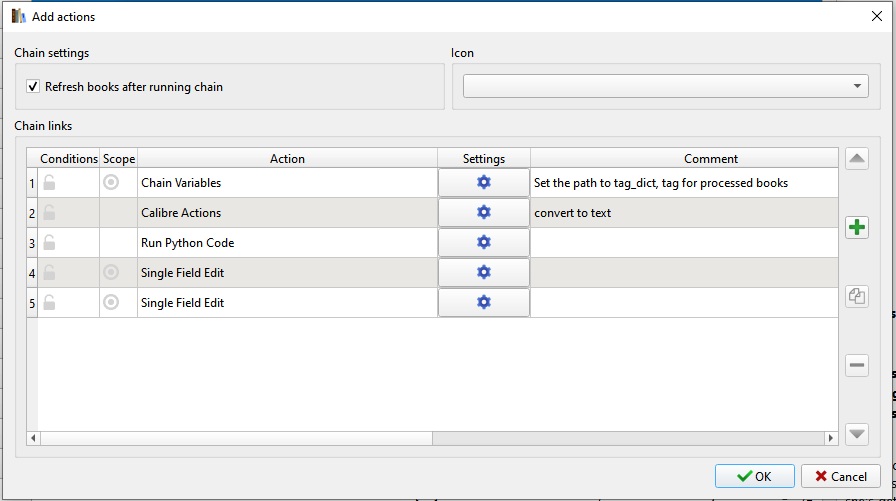The height and width of the screenshot is (501, 896).
Task: Click scope button for Chain Variables row
Action: pyautogui.click(x=111, y=183)
